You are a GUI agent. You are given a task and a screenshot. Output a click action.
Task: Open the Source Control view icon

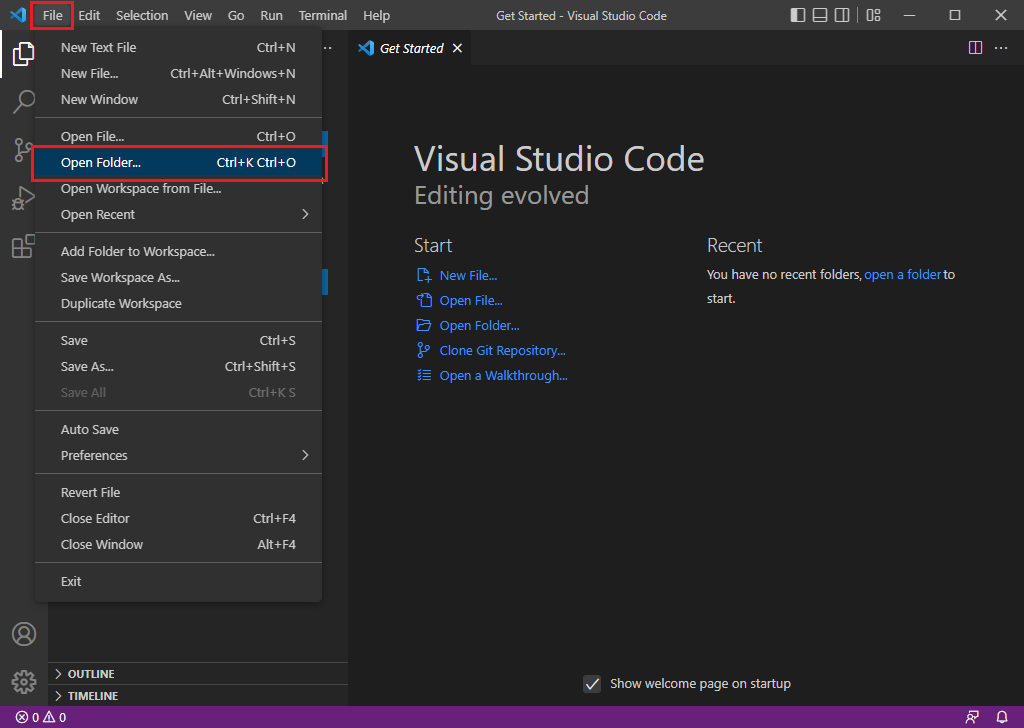(22, 150)
